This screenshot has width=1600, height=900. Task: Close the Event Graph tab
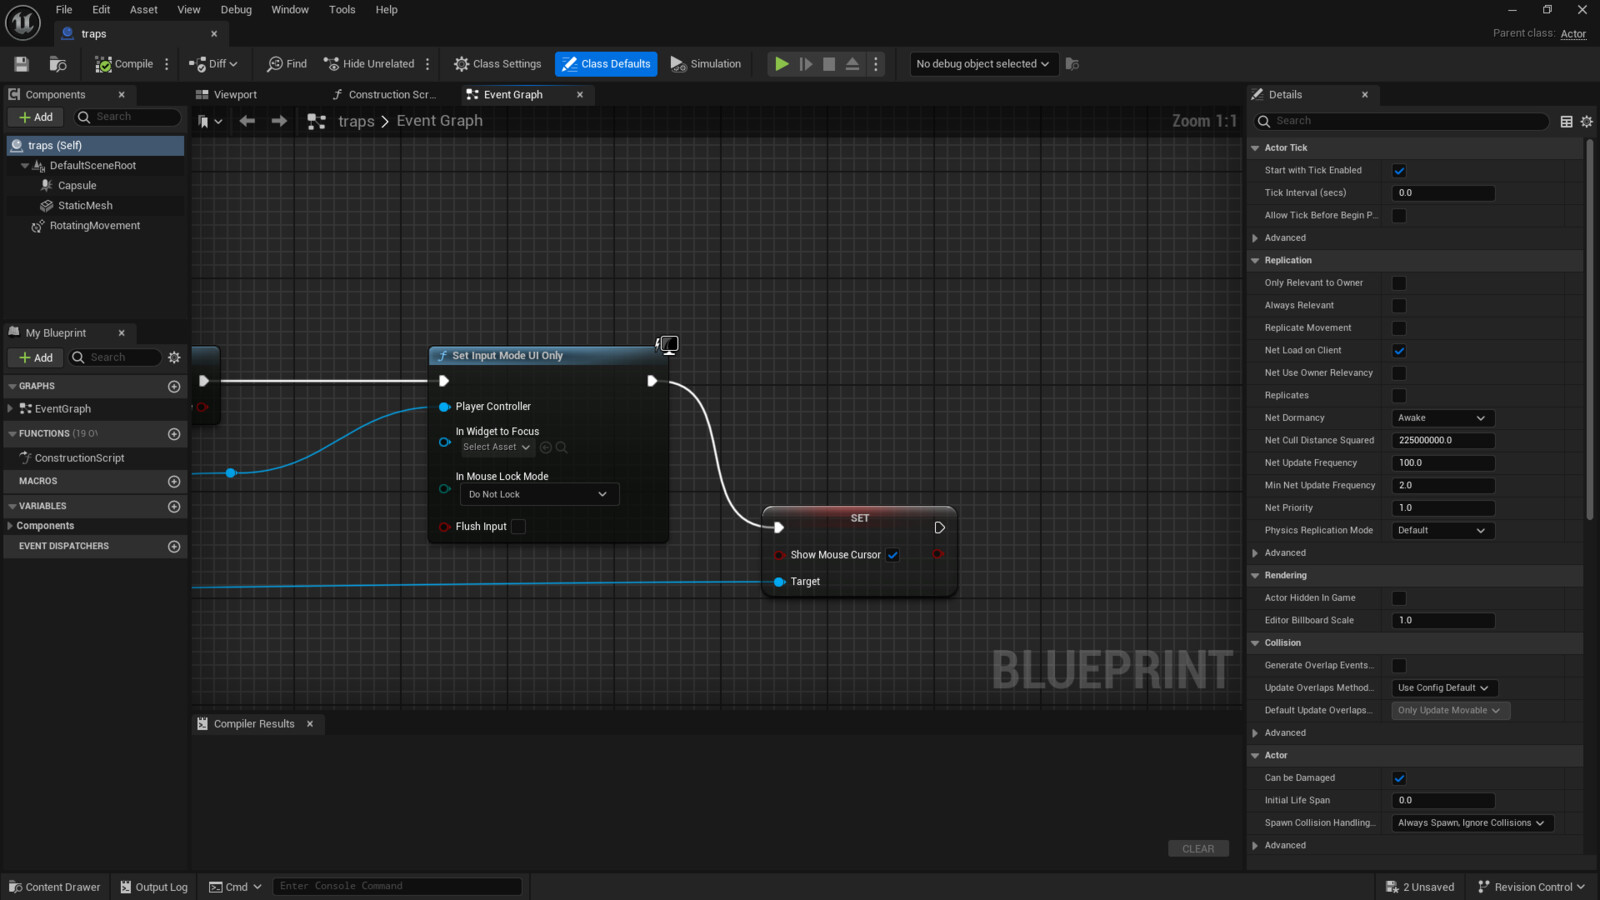580,95
